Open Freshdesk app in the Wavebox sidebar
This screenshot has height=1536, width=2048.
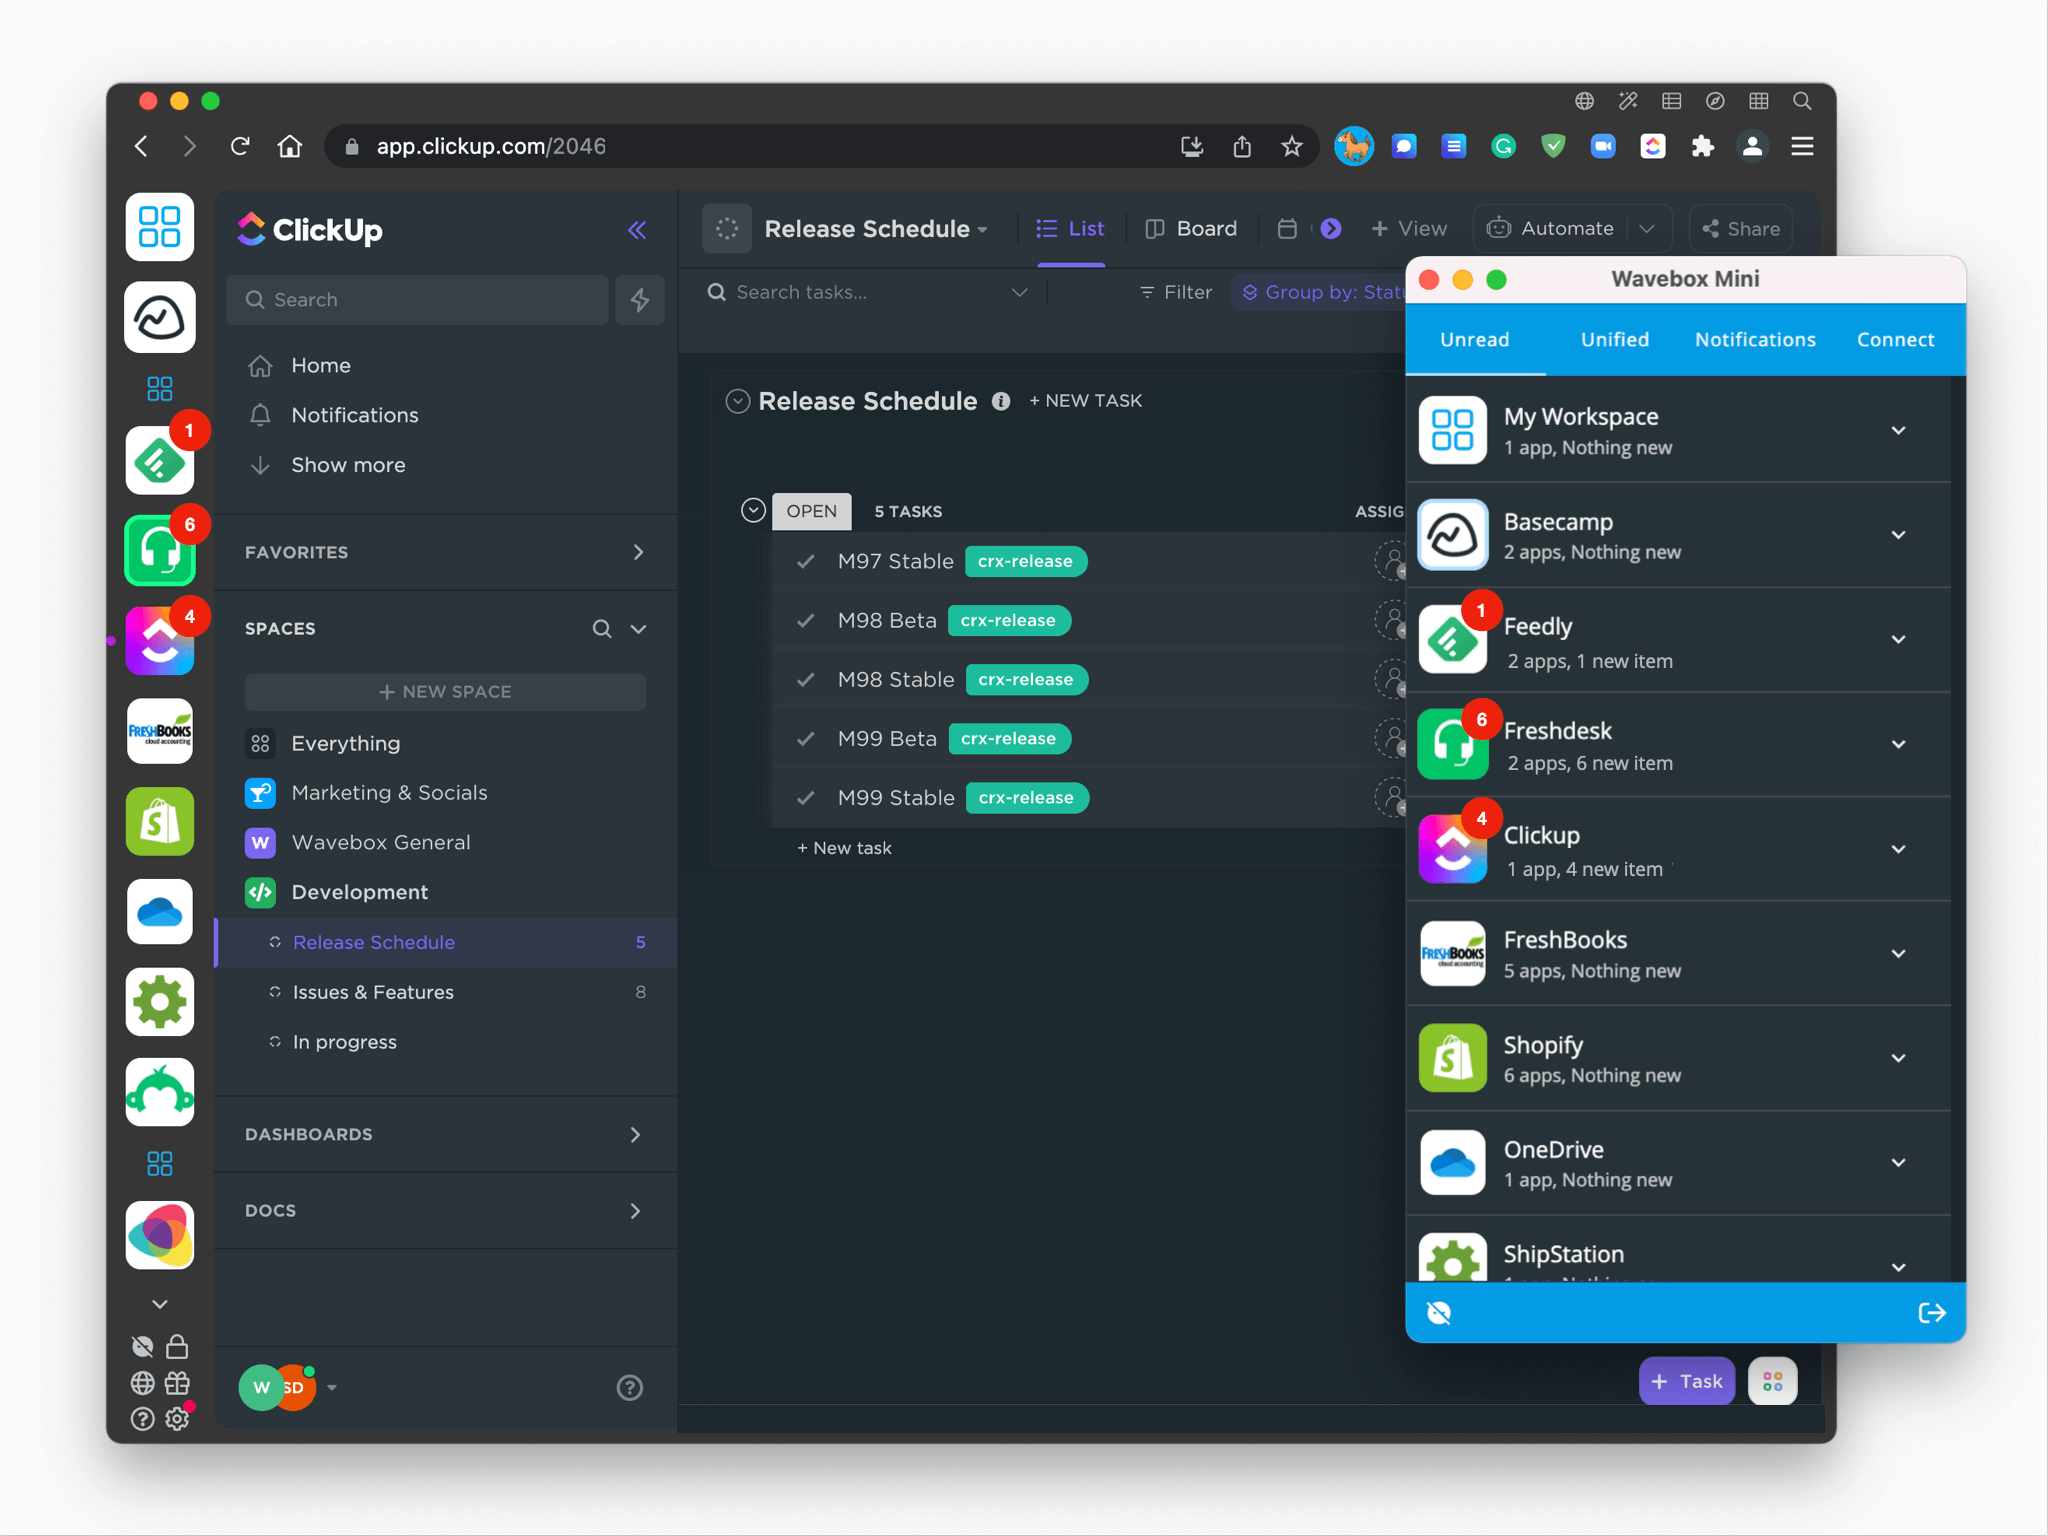pyautogui.click(x=160, y=551)
